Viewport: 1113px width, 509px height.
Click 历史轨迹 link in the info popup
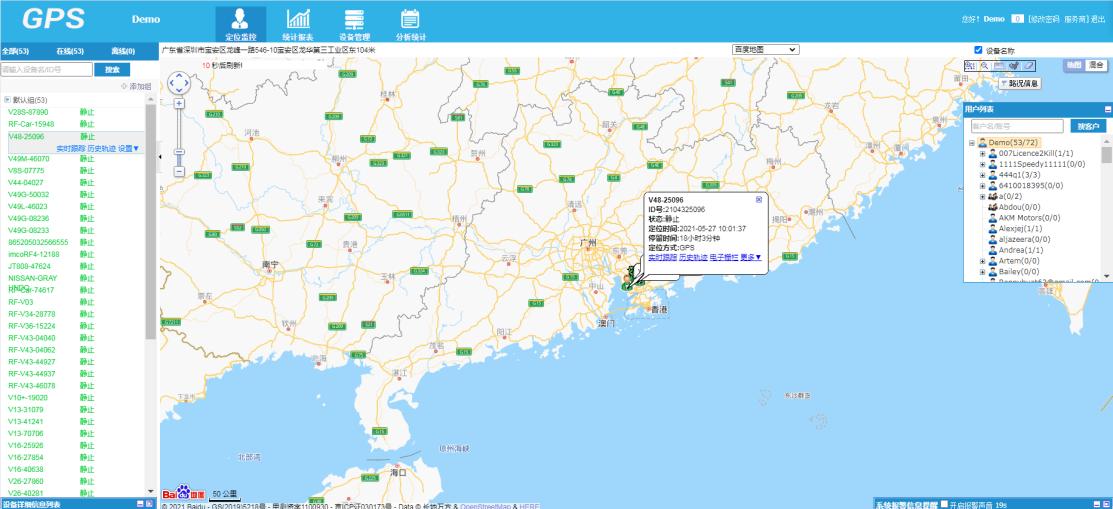[693, 257]
